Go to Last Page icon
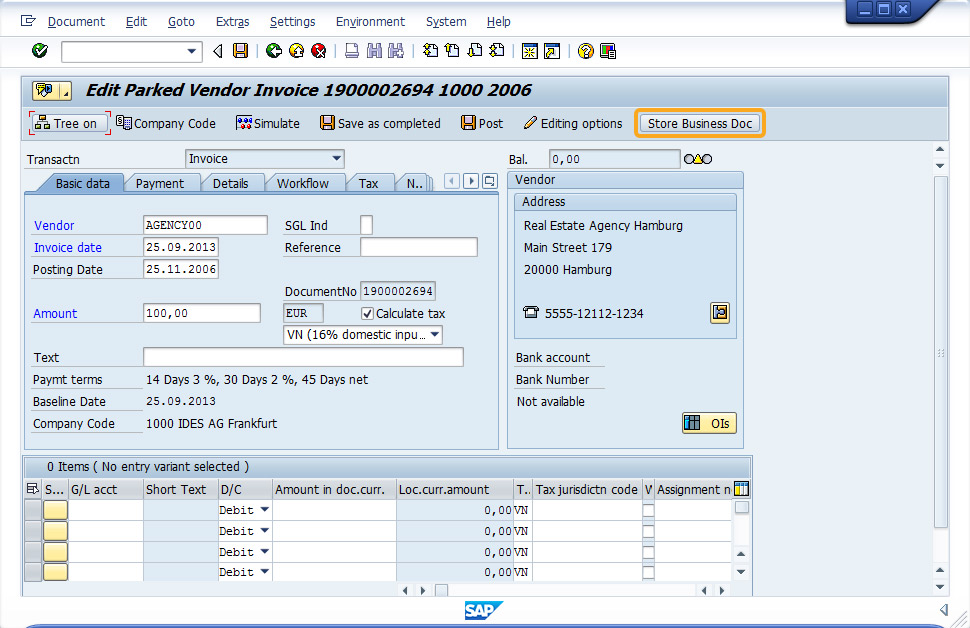This screenshot has height=628, width=970. [x=497, y=51]
